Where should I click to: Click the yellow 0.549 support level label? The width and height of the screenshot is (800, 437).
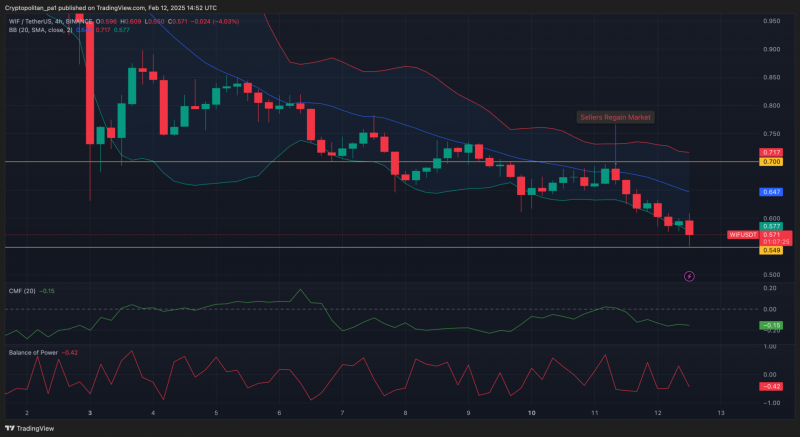[x=771, y=250]
